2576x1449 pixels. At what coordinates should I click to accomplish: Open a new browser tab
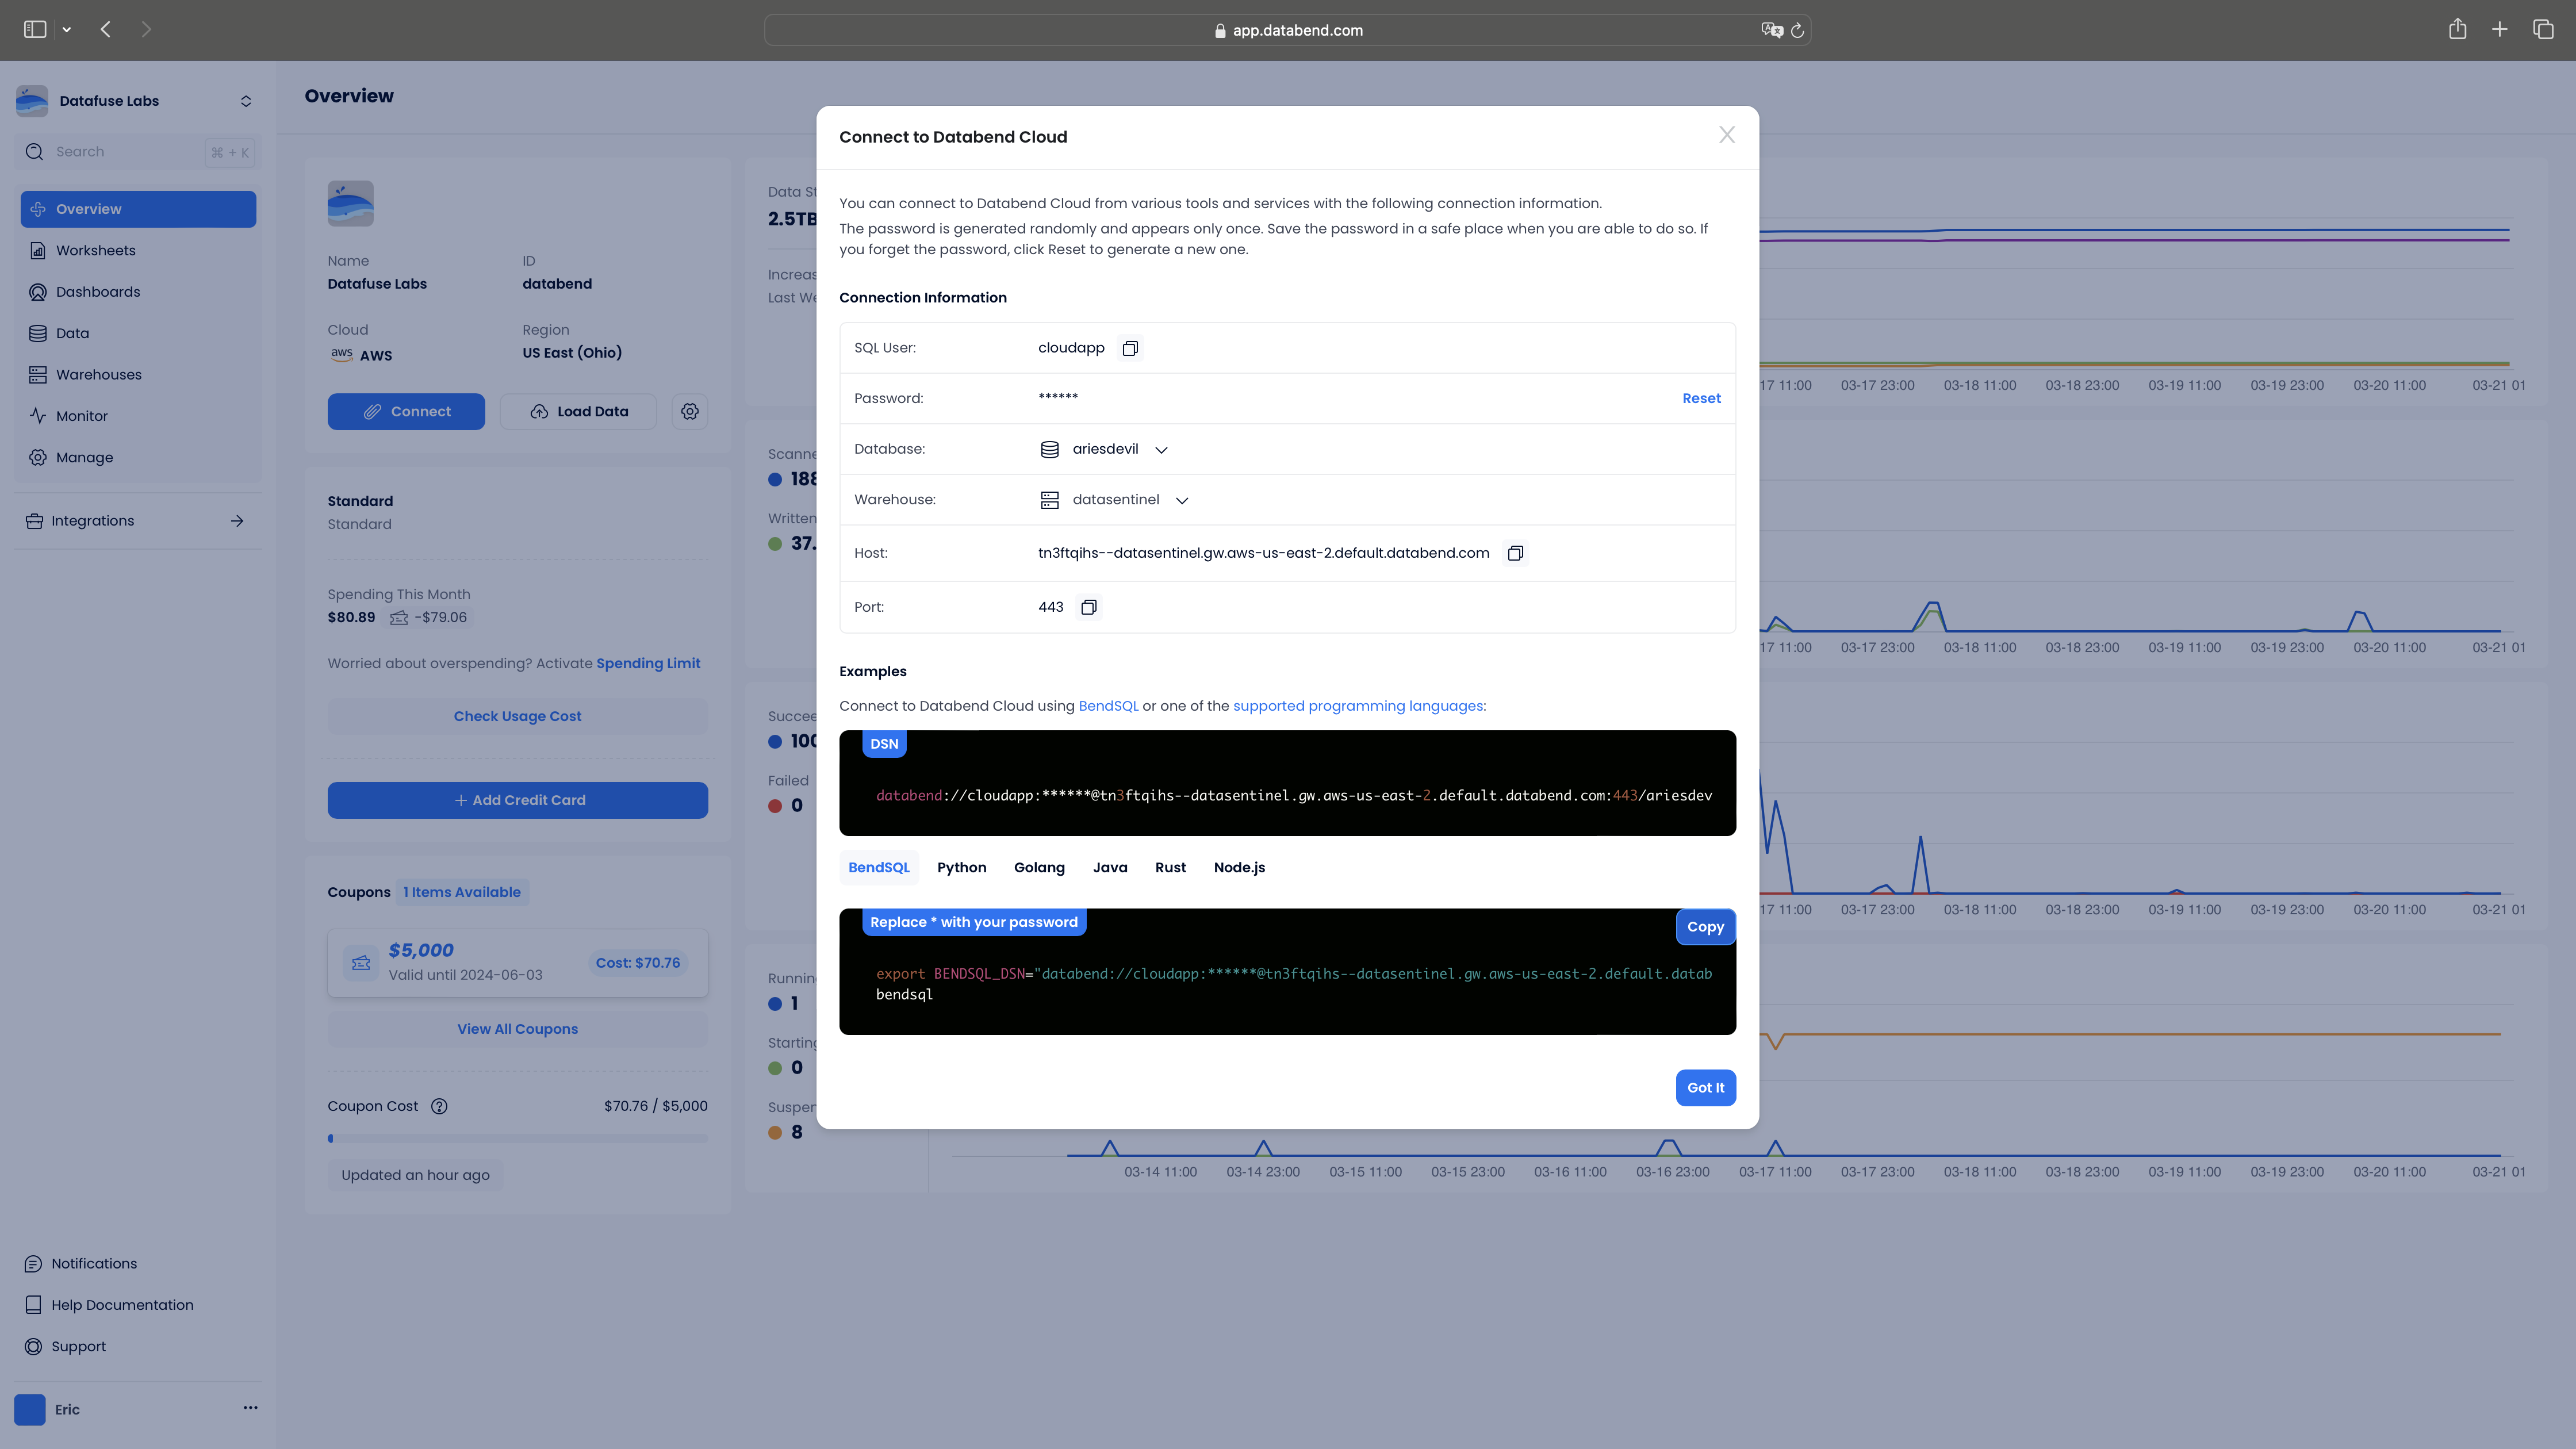pos(2499,29)
